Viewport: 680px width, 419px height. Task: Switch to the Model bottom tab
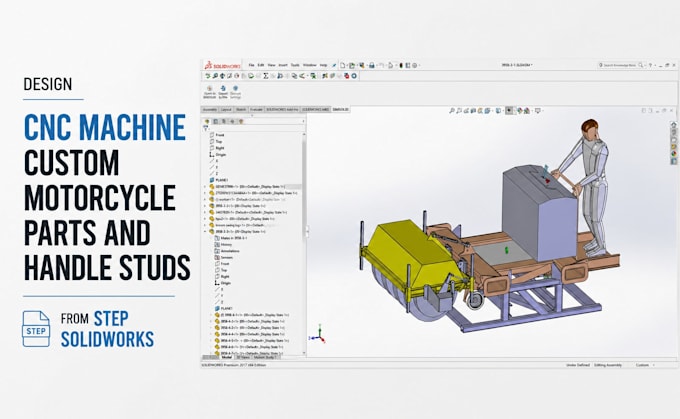226,357
